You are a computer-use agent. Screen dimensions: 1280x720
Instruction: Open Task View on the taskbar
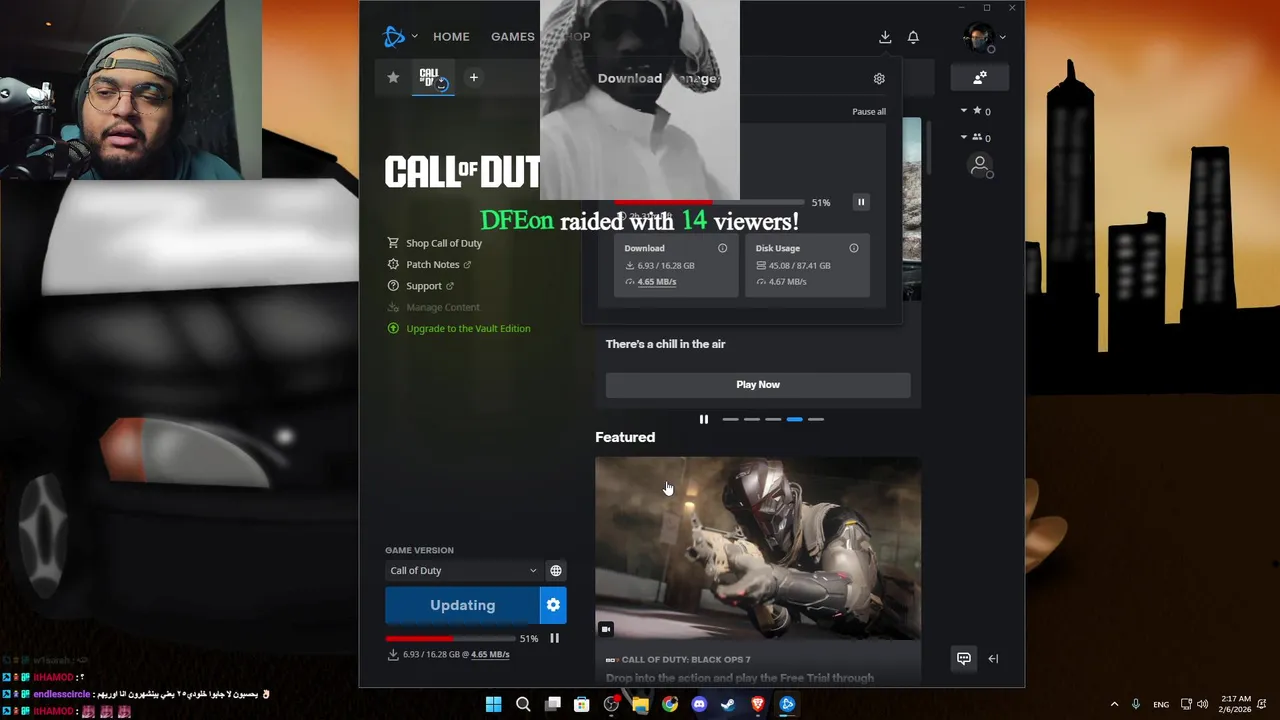pos(552,704)
